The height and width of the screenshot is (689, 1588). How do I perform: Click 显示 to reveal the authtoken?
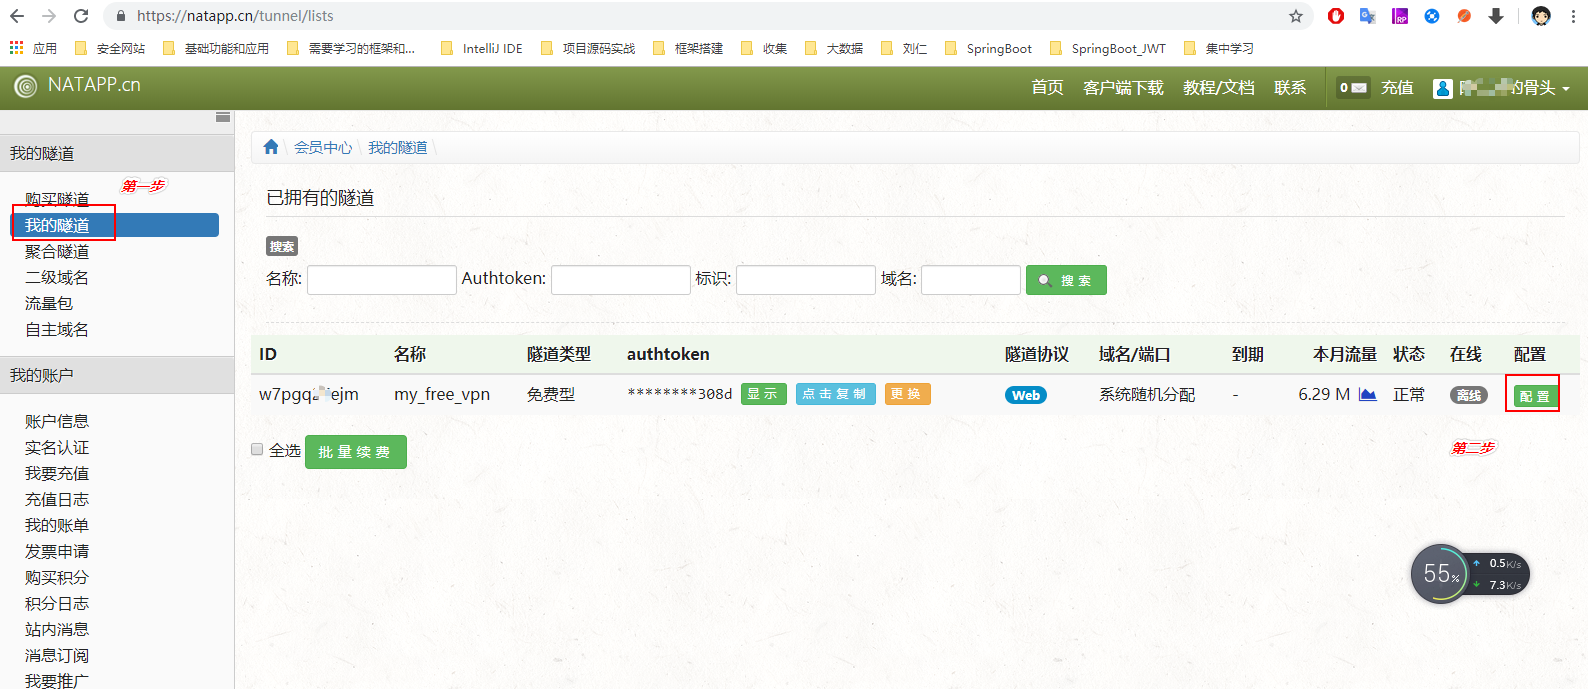tap(764, 394)
